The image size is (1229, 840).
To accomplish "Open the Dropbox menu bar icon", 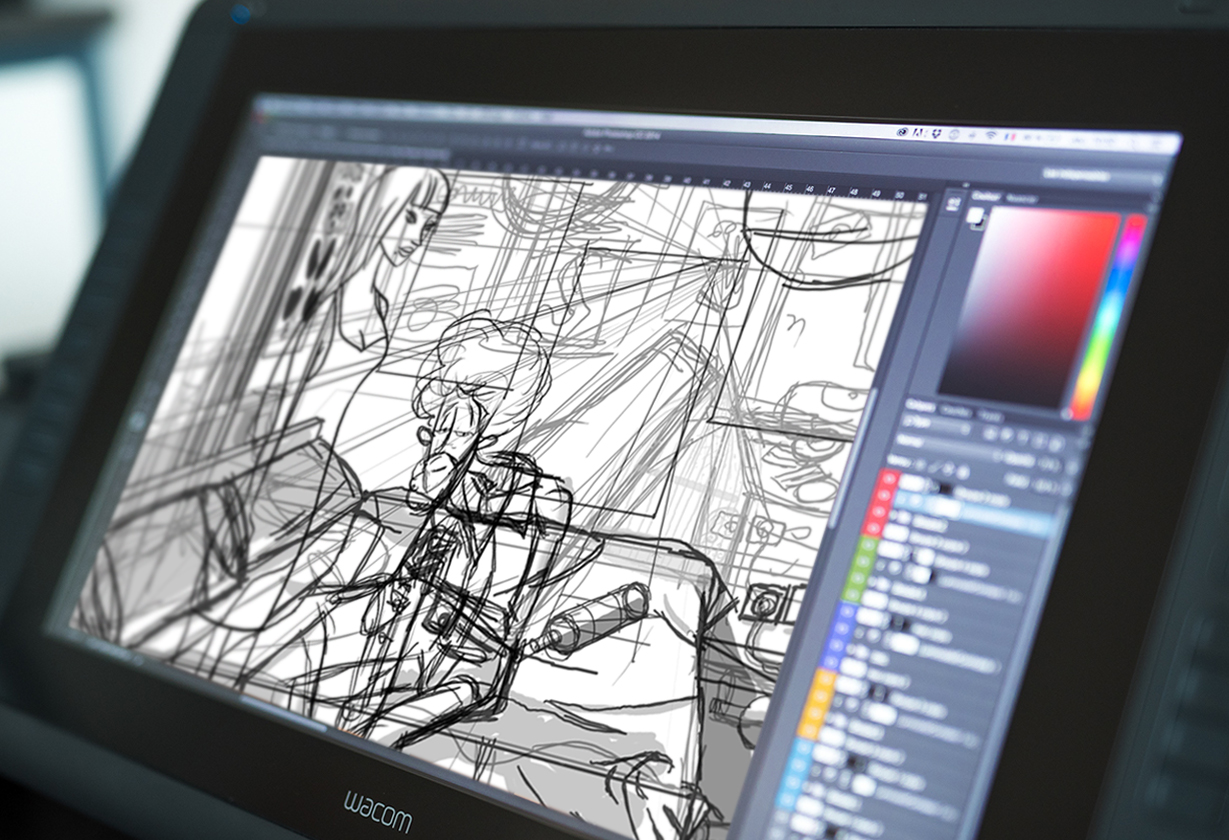I will [x=934, y=132].
